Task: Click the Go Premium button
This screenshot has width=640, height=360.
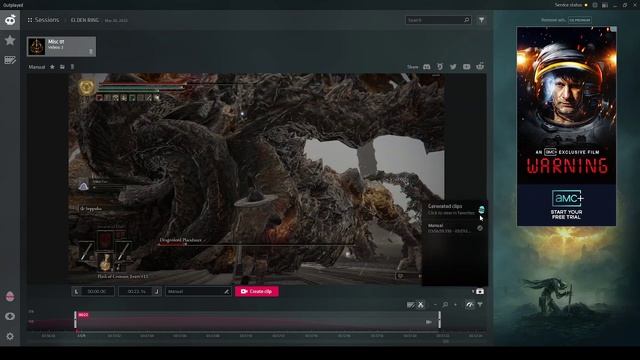Action: (x=580, y=20)
